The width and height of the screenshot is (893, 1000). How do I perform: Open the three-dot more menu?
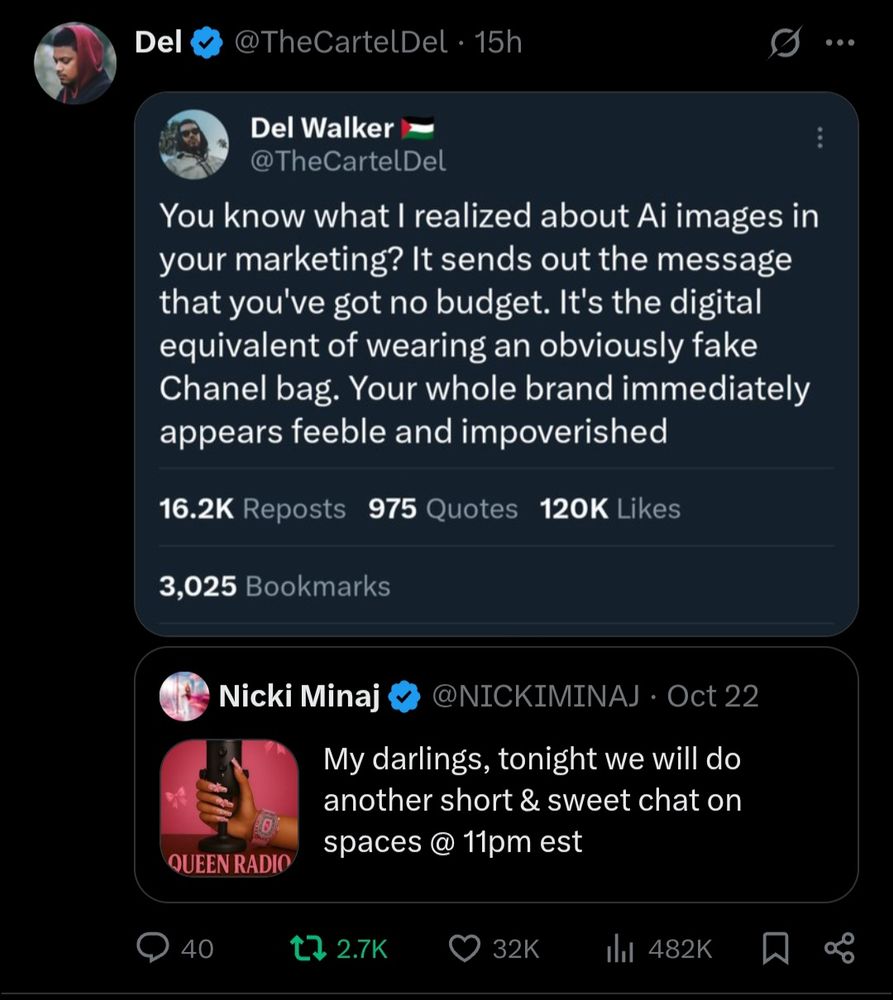click(838, 44)
